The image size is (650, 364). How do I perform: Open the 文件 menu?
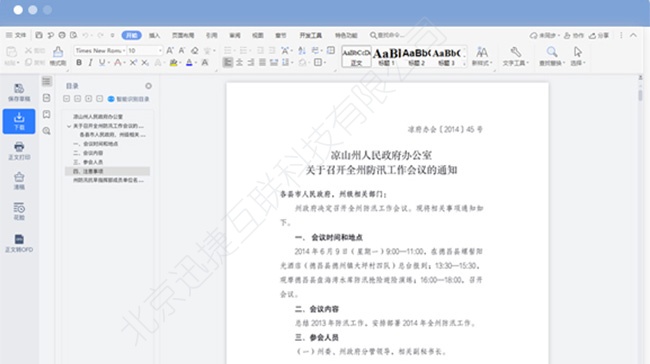pyautogui.click(x=16, y=35)
